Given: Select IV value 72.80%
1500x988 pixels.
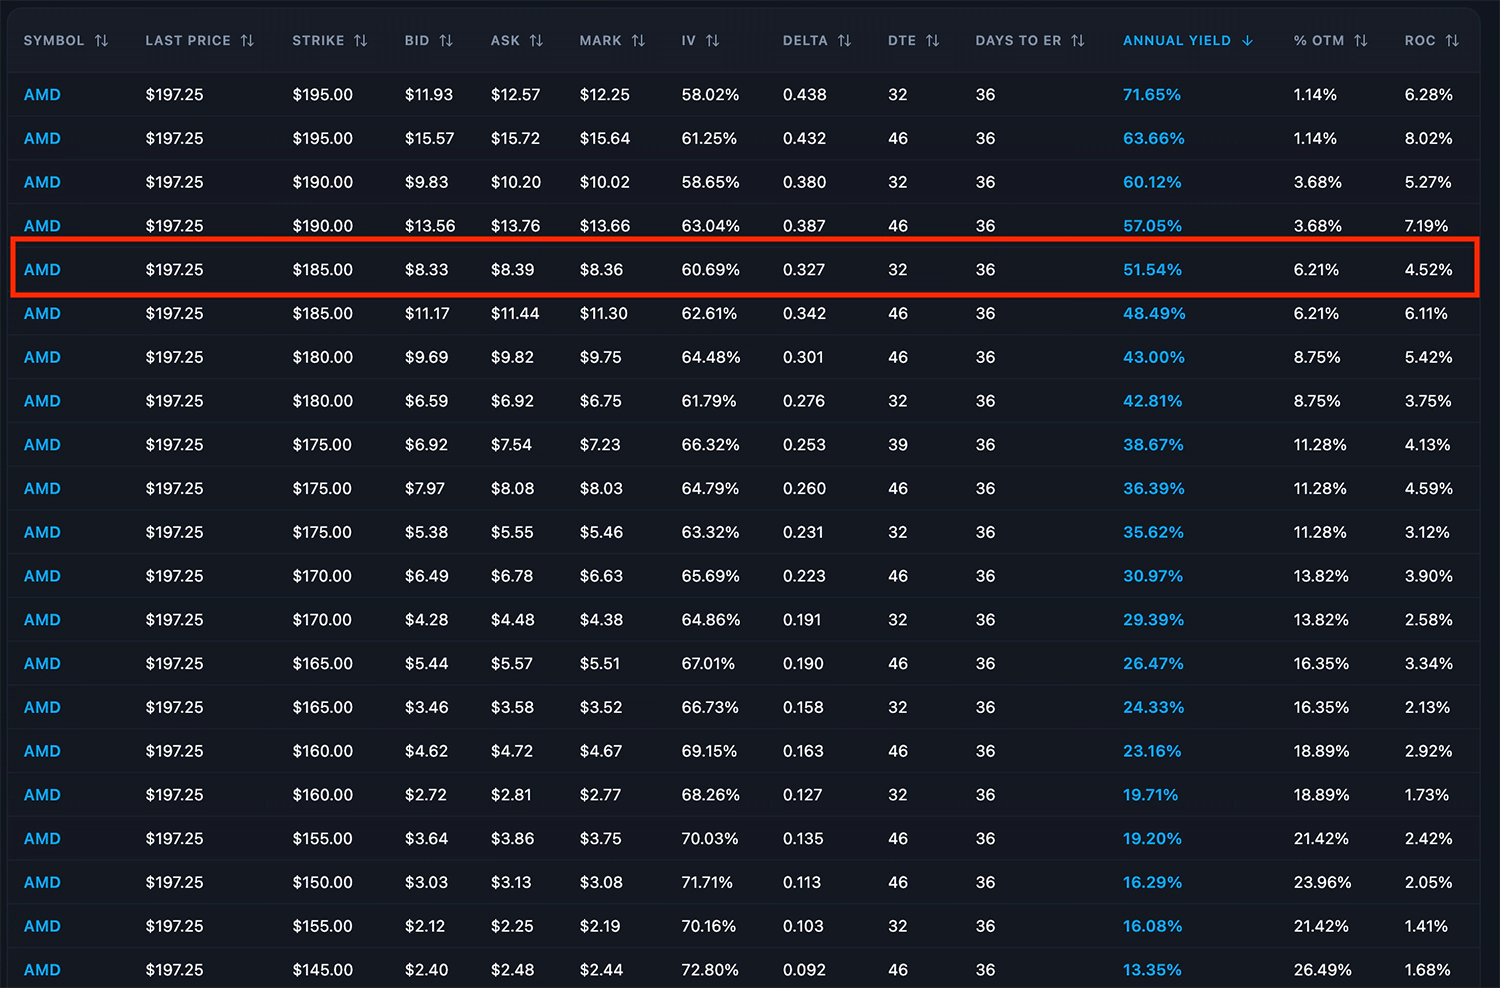Looking at the screenshot, I should pyautogui.click(x=710, y=970).
